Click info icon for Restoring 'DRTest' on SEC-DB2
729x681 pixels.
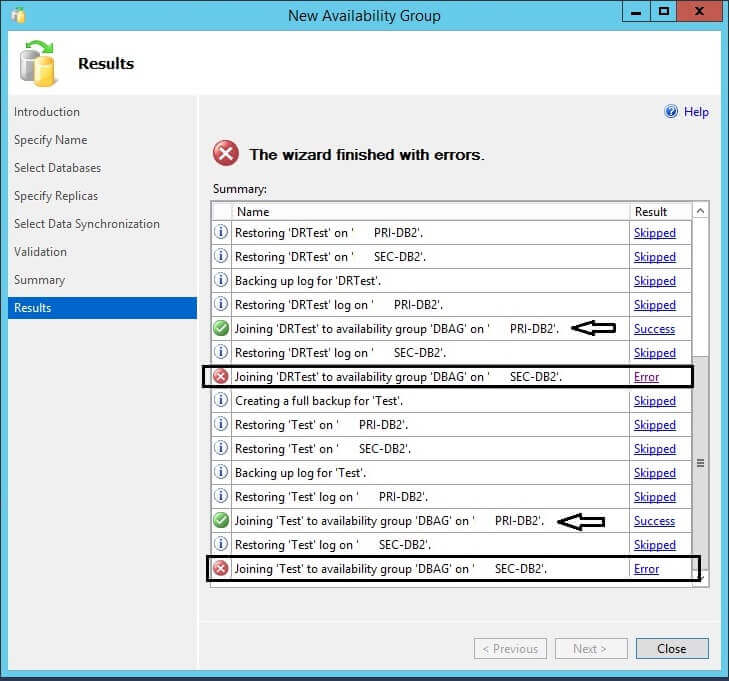(221, 256)
